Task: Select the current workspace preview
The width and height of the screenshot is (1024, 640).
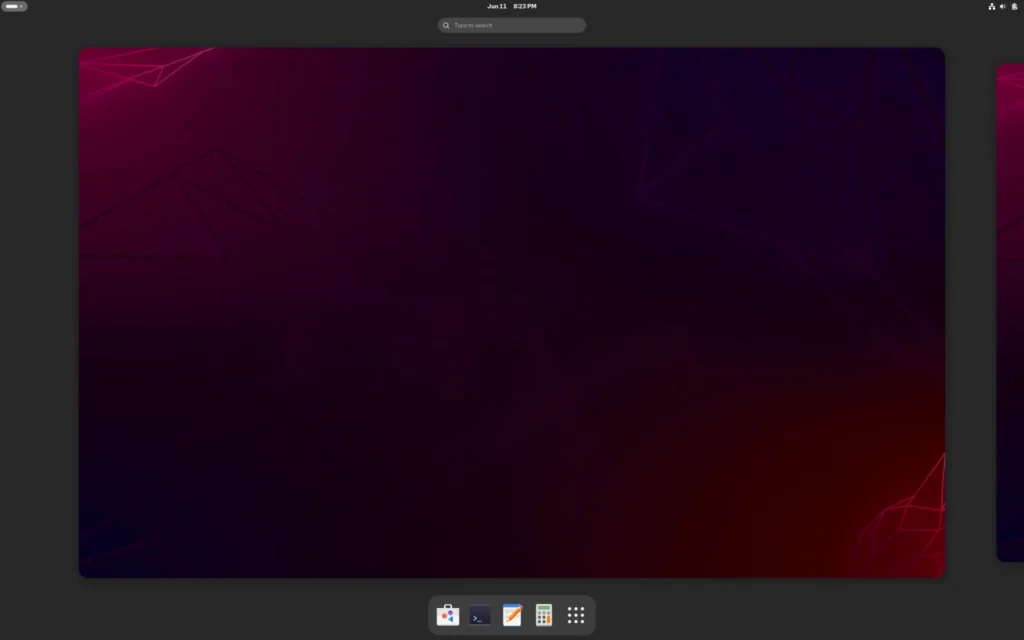Action: tap(512, 312)
